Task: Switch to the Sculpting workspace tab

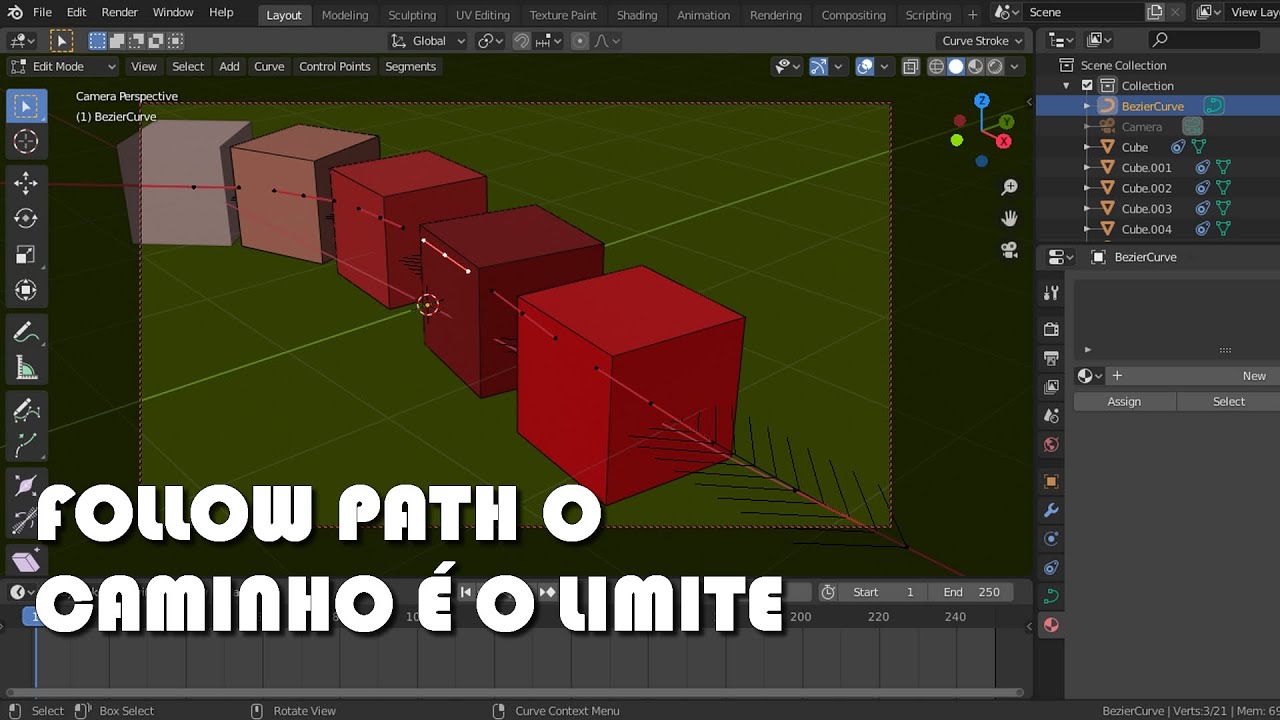Action: 412,15
